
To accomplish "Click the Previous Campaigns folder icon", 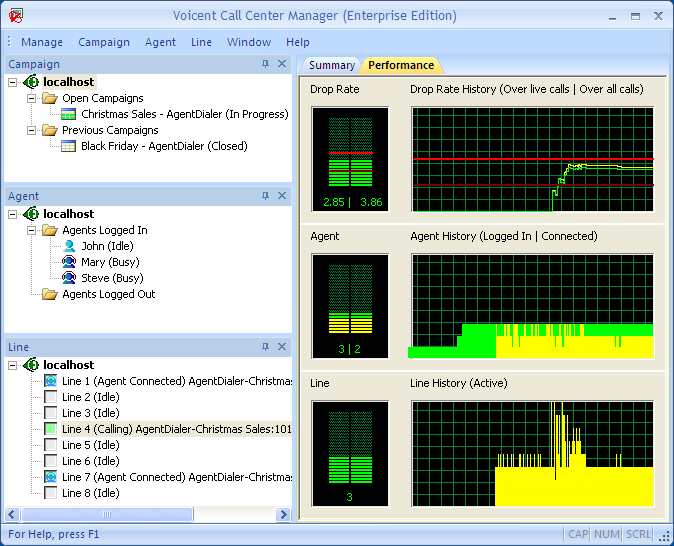I will (50, 130).
